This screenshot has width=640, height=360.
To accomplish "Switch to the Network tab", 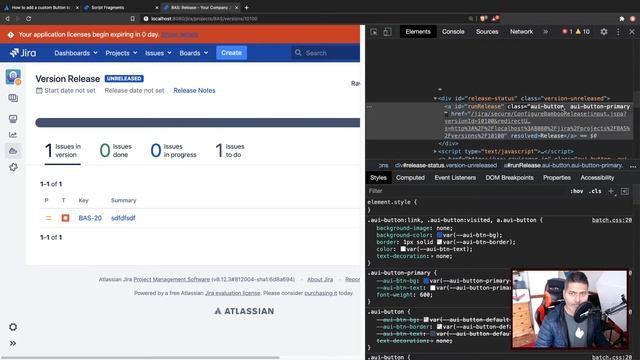I will coord(521,31).
